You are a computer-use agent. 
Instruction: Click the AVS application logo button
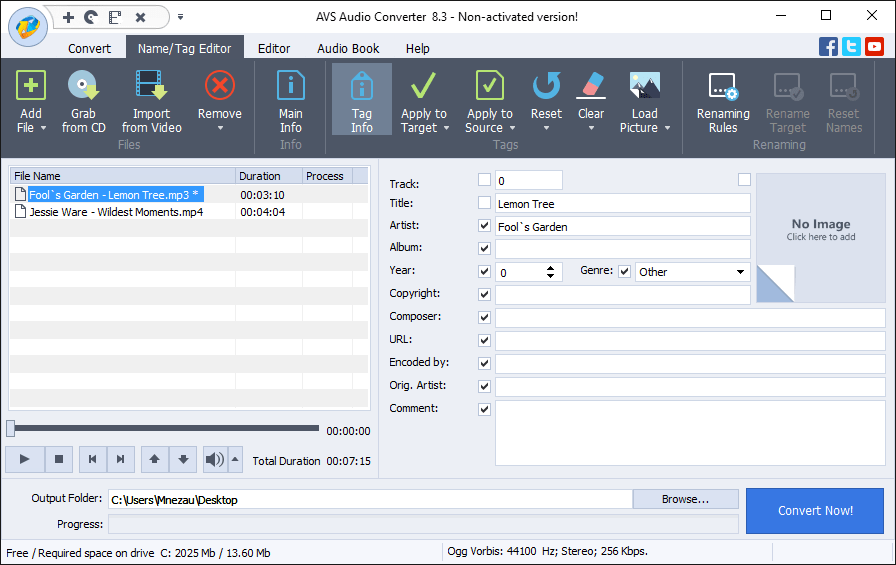[27, 27]
